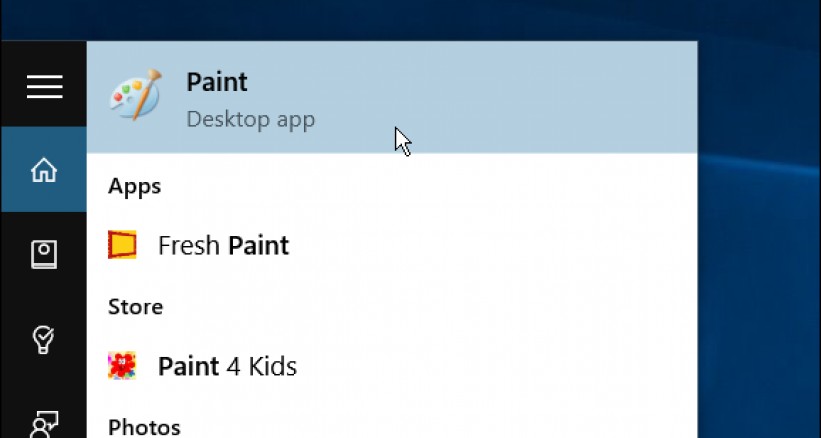Open the Home section in sidebar
821x438 pixels.
(44, 170)
